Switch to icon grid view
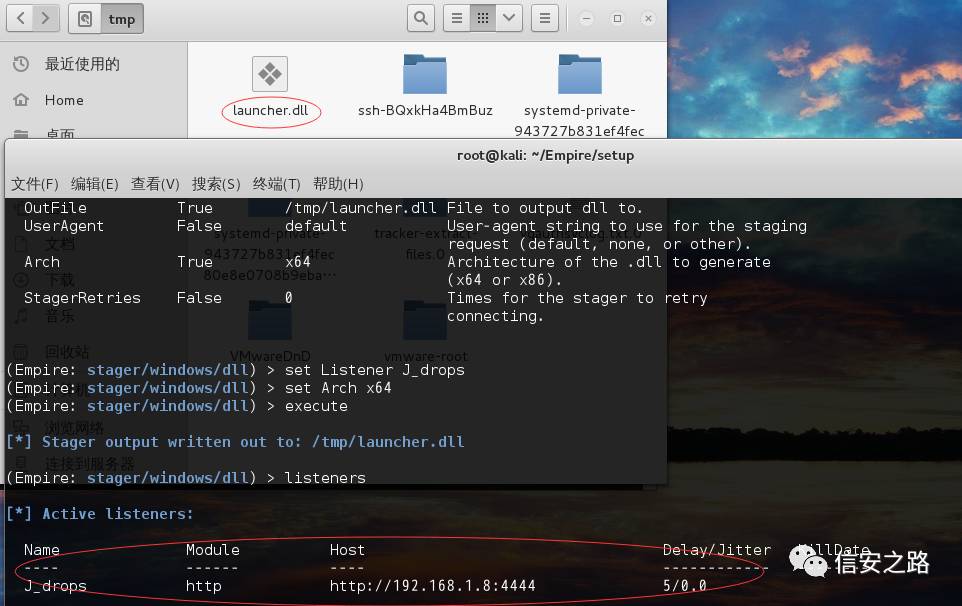This screenshot has height=606, width=962. point(483,18)
